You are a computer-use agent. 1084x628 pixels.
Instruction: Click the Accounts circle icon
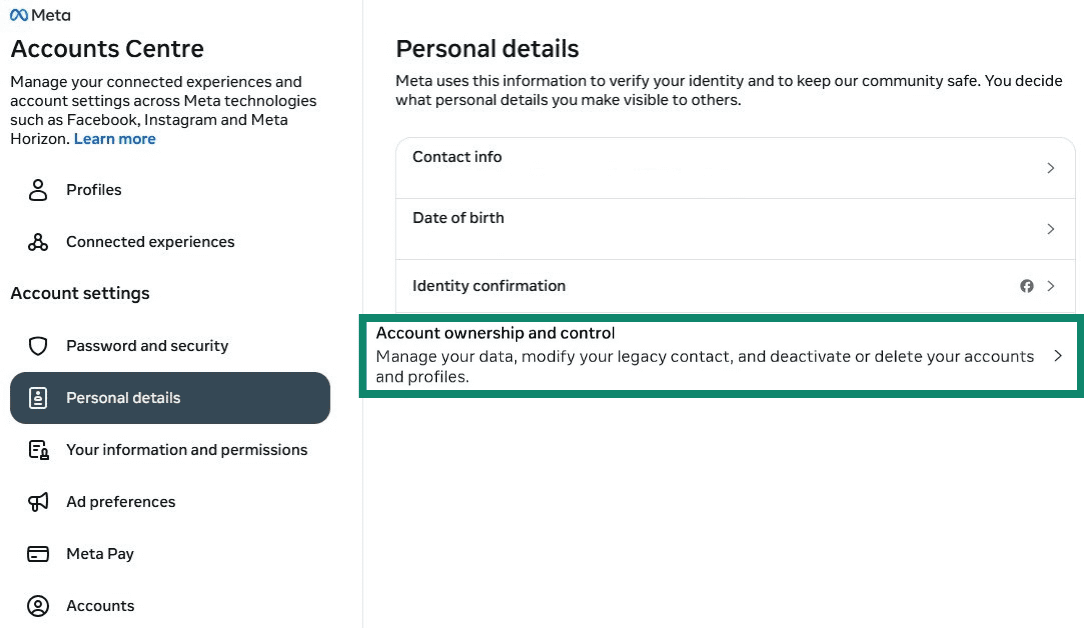37,605
